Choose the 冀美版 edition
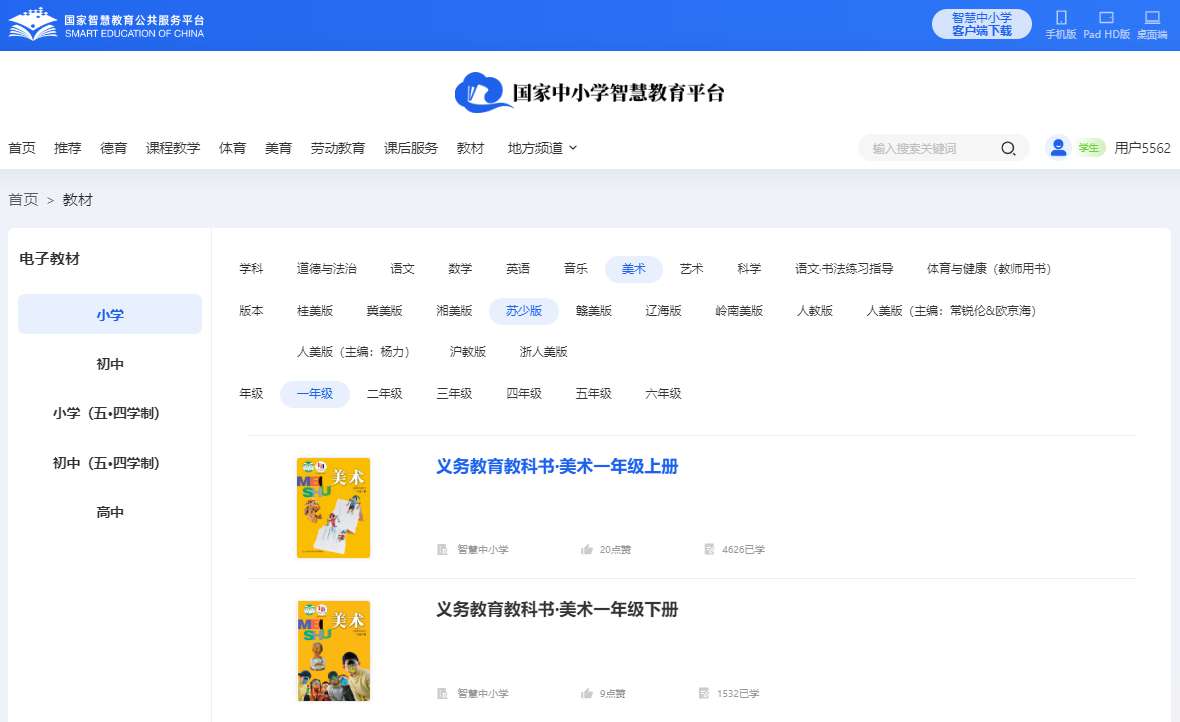 pos(385,311)
